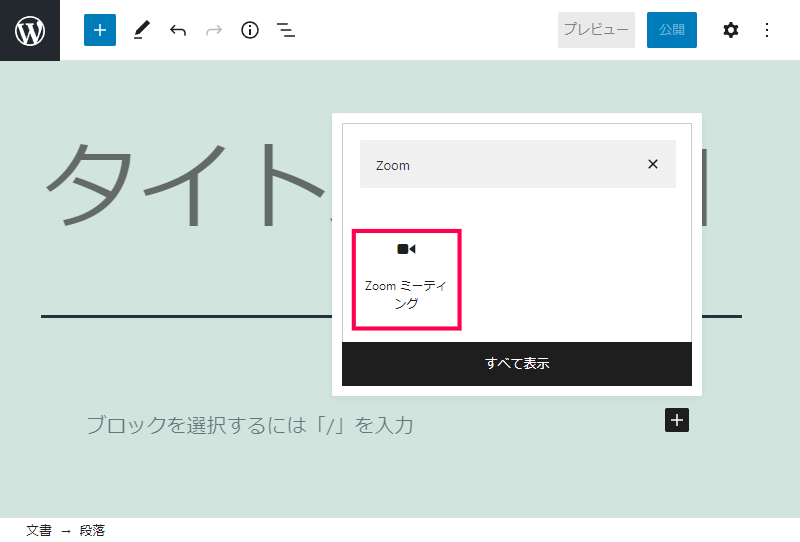
Task: Click the black add block button
Action: 677,420
